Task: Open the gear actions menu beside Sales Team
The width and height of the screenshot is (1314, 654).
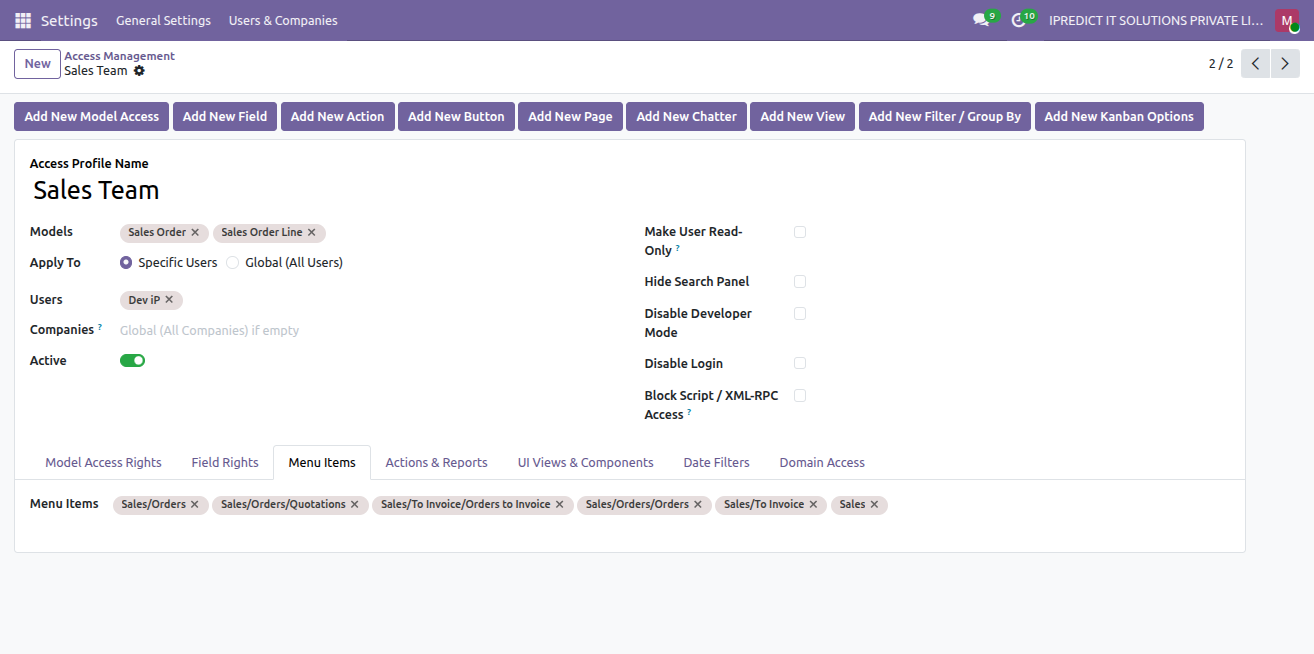Action: (x=139, y=71)
